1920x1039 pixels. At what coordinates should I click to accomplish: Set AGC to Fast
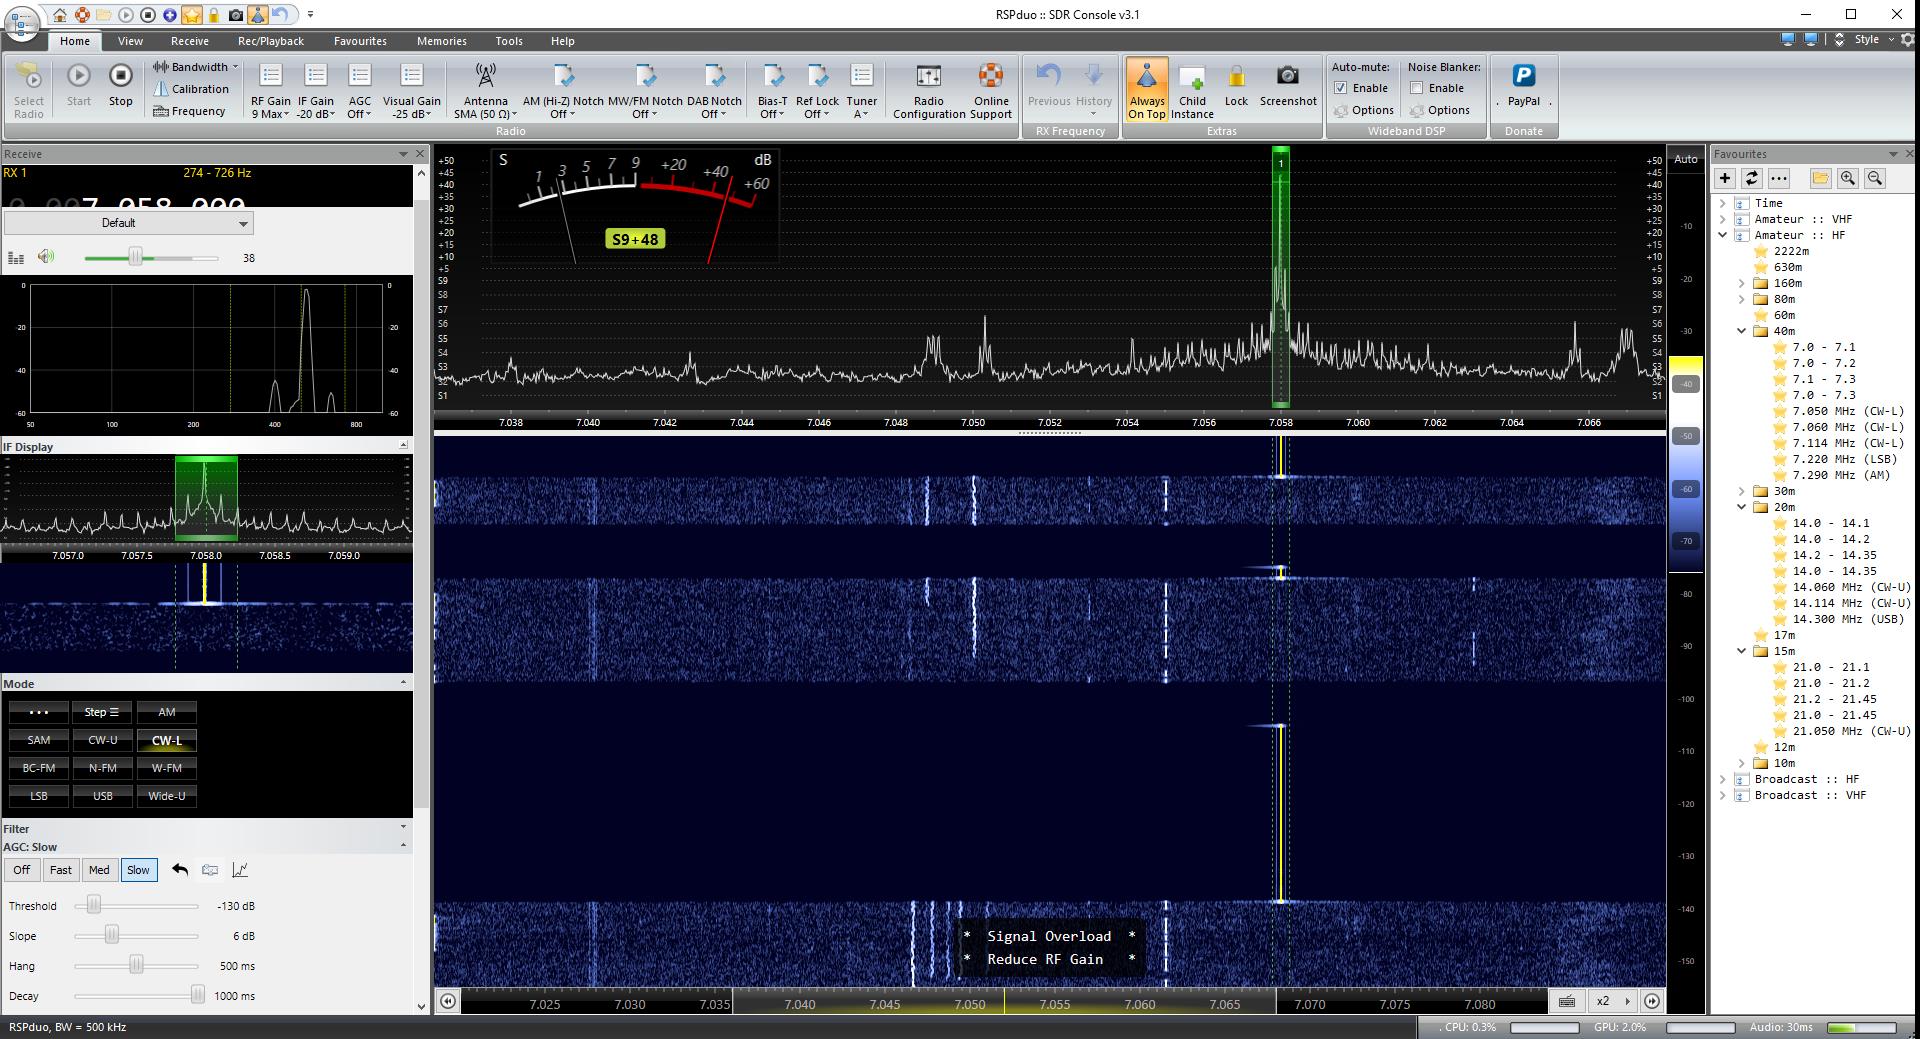click(61, 870)
